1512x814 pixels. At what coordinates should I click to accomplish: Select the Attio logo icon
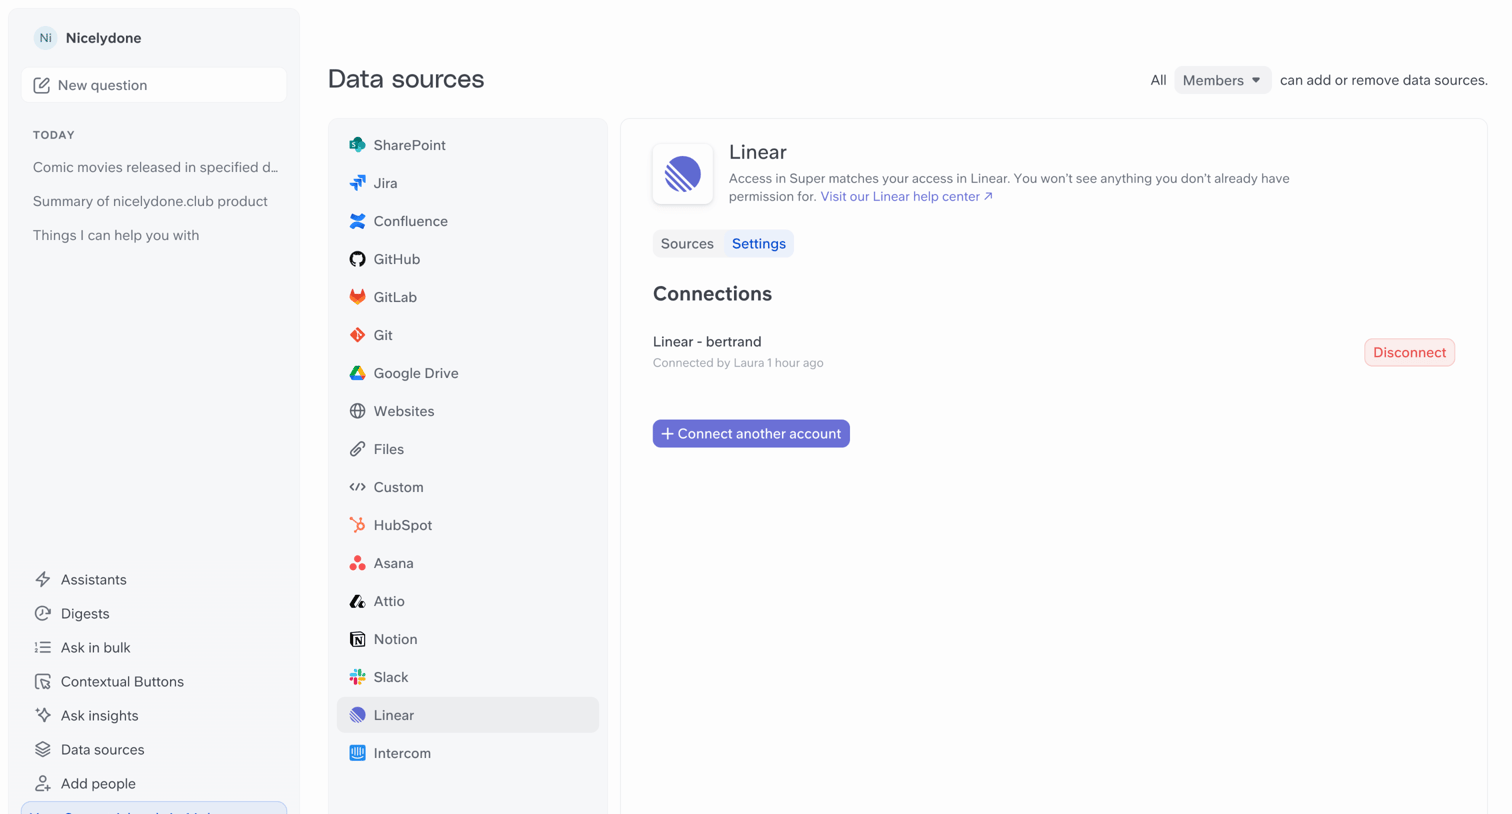[357, 601]
